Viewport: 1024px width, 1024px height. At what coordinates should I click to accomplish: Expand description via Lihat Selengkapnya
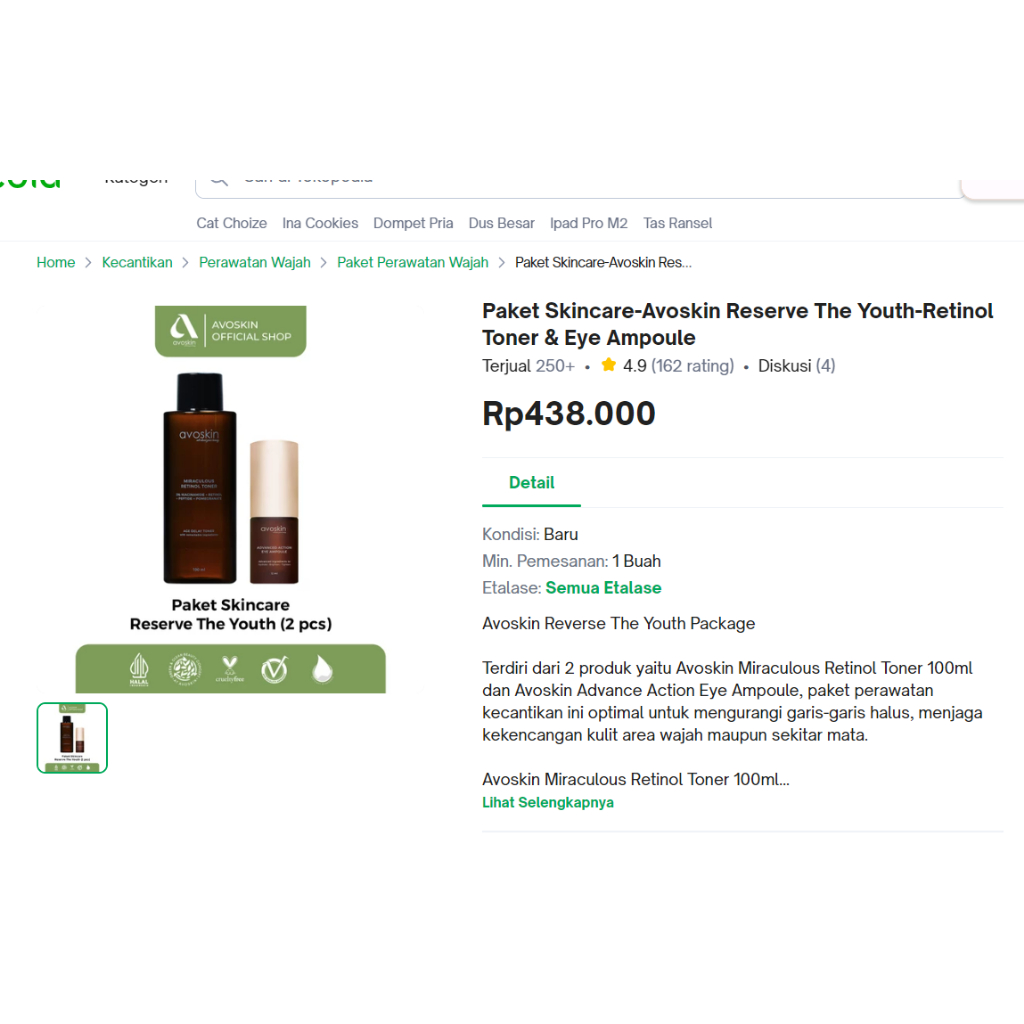[548, 802]
